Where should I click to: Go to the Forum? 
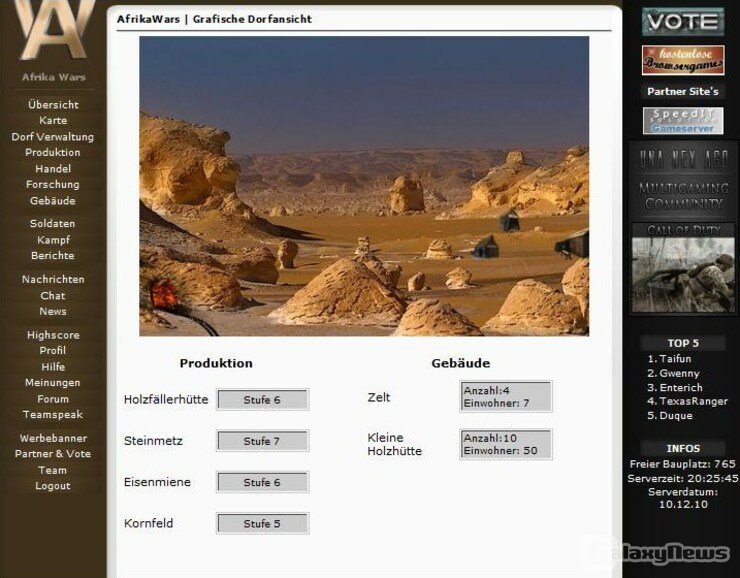(53, 399)
